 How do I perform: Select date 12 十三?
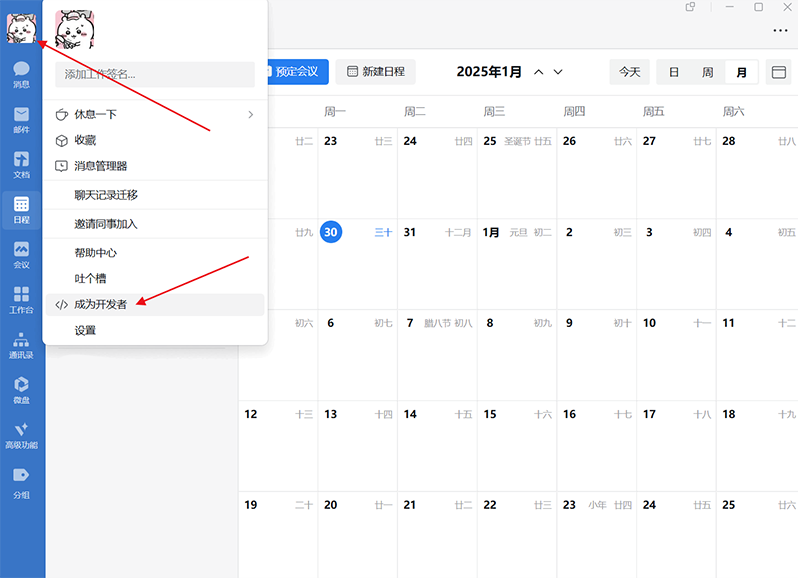coord(278,446)
